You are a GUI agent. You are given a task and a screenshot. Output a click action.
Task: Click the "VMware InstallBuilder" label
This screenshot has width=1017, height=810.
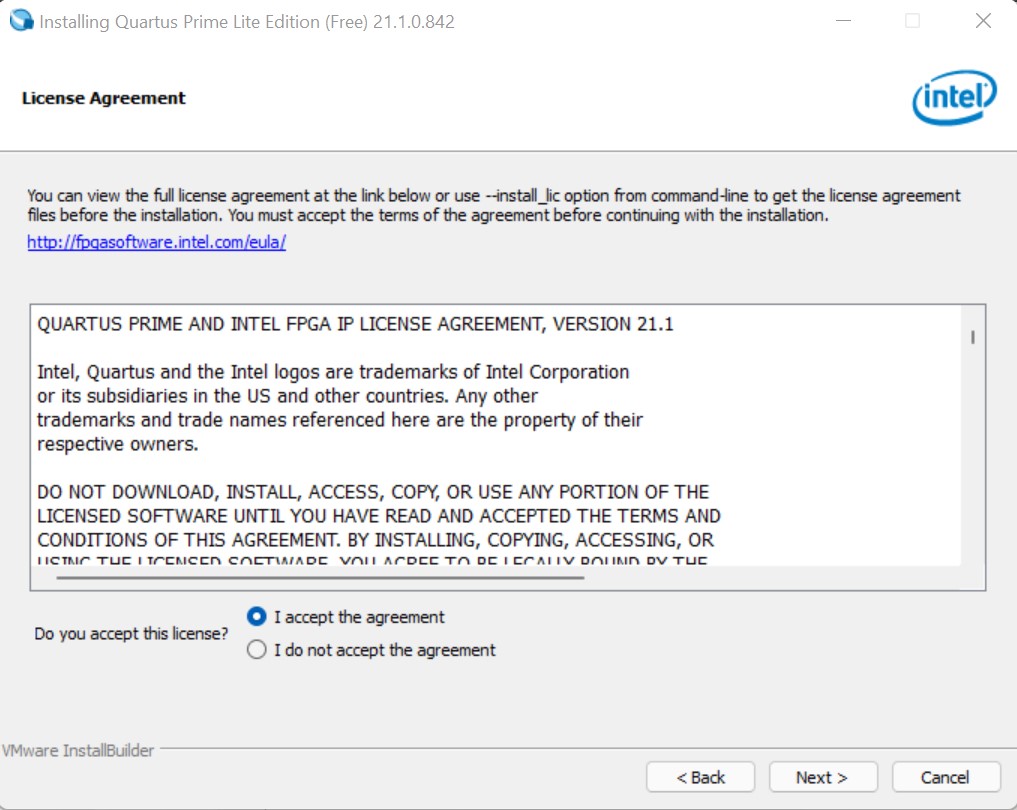[78, 750]
